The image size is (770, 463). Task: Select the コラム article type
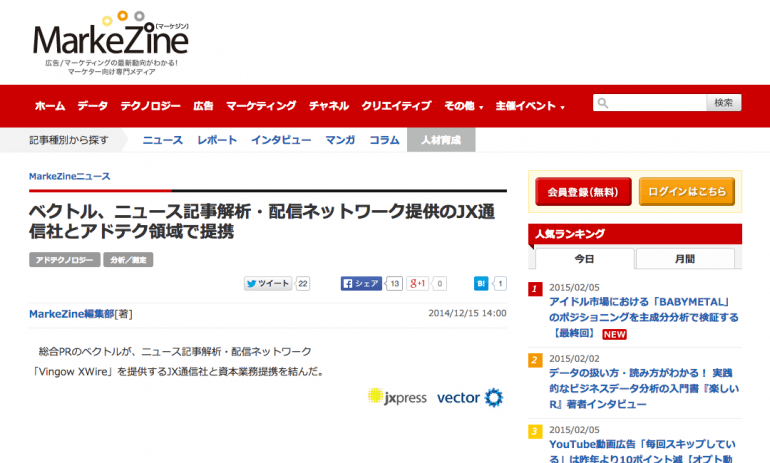385,140
